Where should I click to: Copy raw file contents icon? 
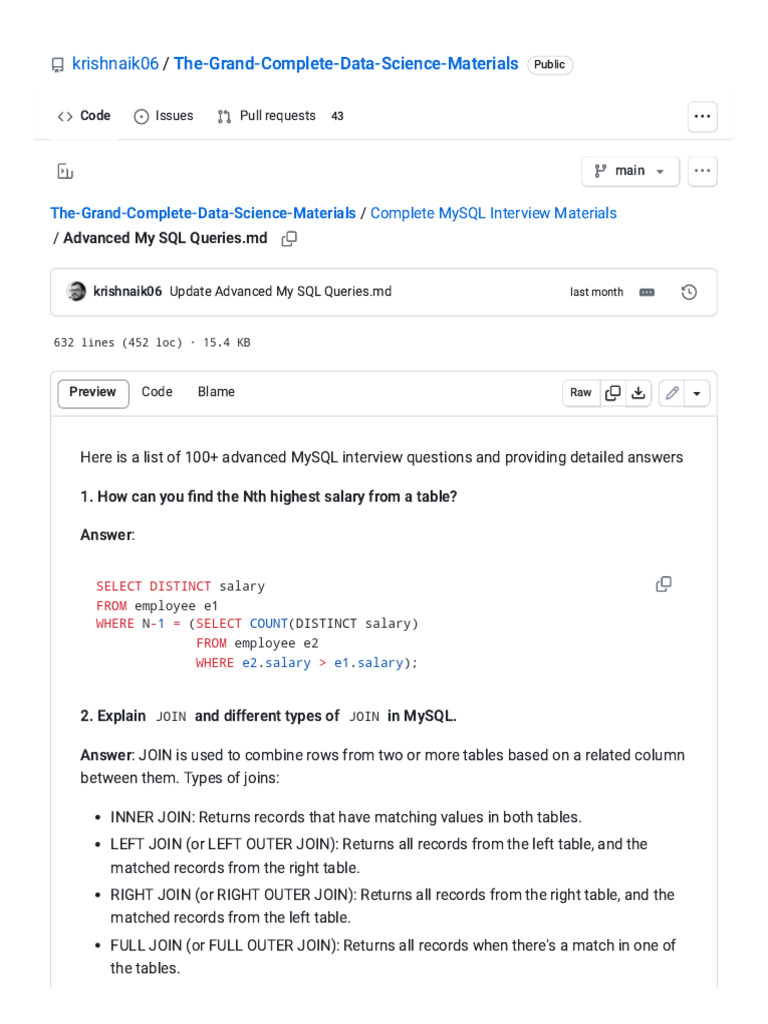pyautogui.click(x=613, y=393)
